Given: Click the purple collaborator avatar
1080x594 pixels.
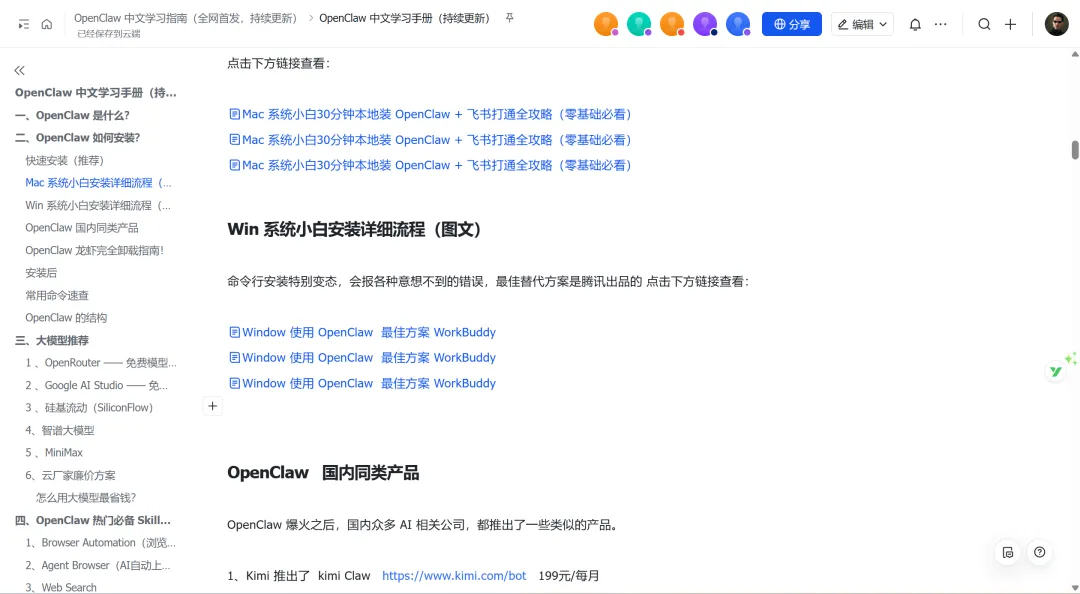Looking at the screenshot, I should (x=705, y=24).
